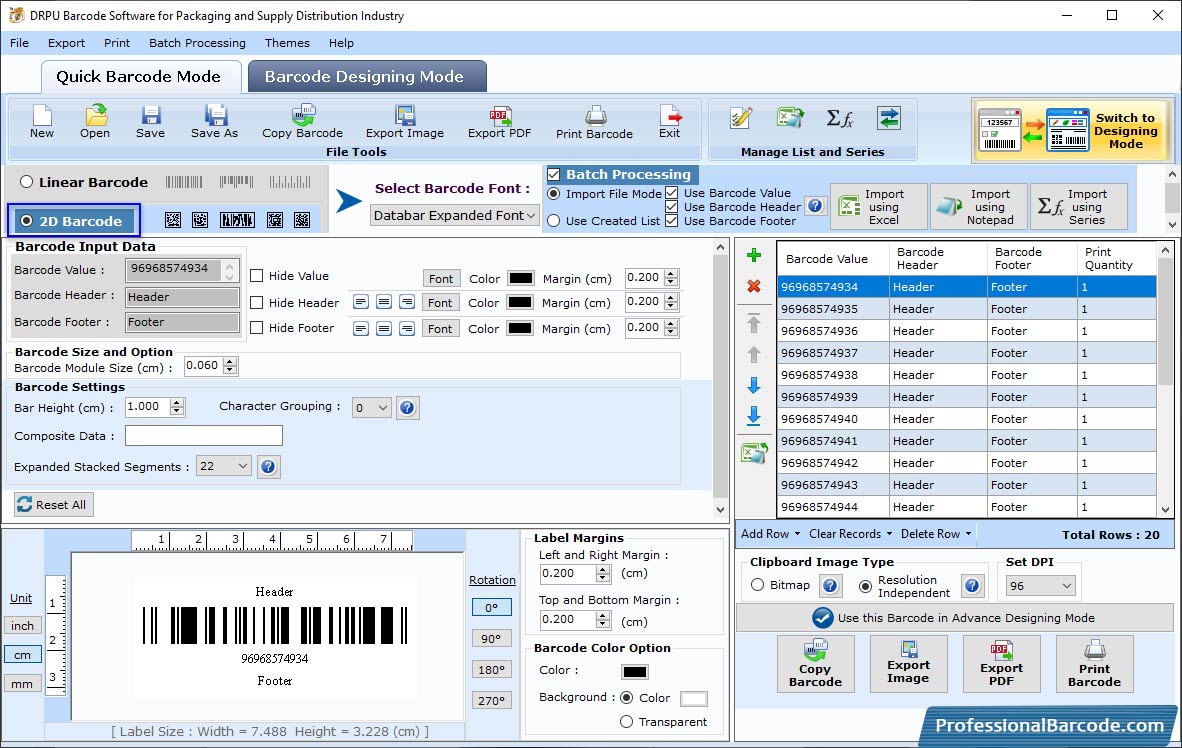Click the Save icon in File Tools
This screenshot has height=748, width=1182.
(150, 121)
